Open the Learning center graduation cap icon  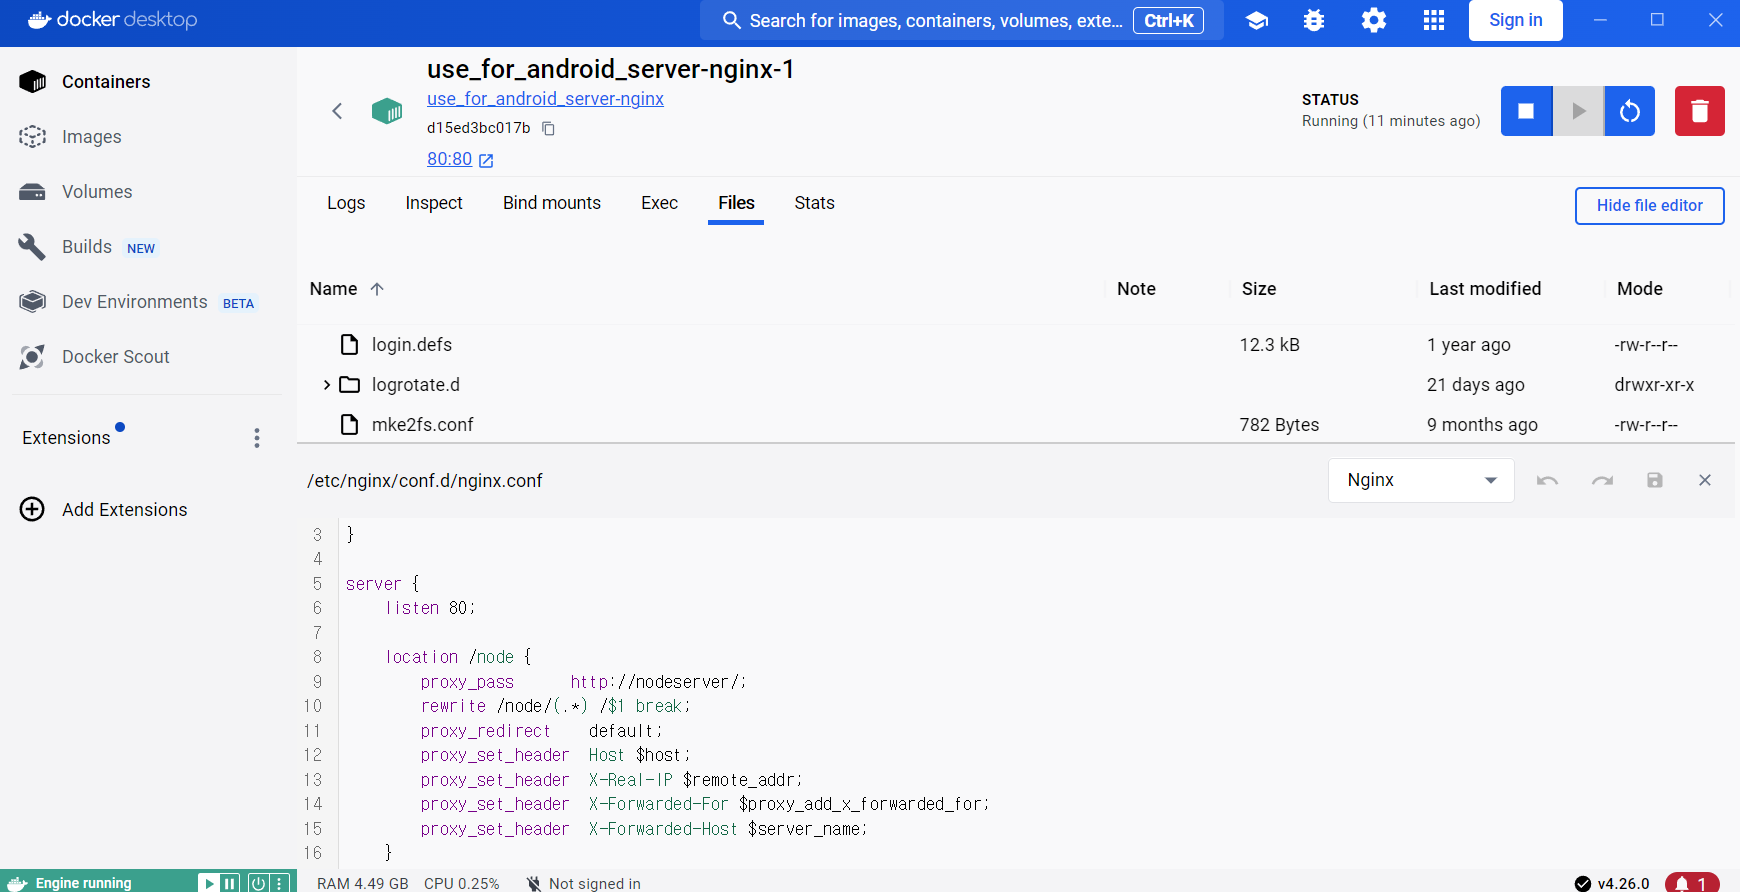1257,20
